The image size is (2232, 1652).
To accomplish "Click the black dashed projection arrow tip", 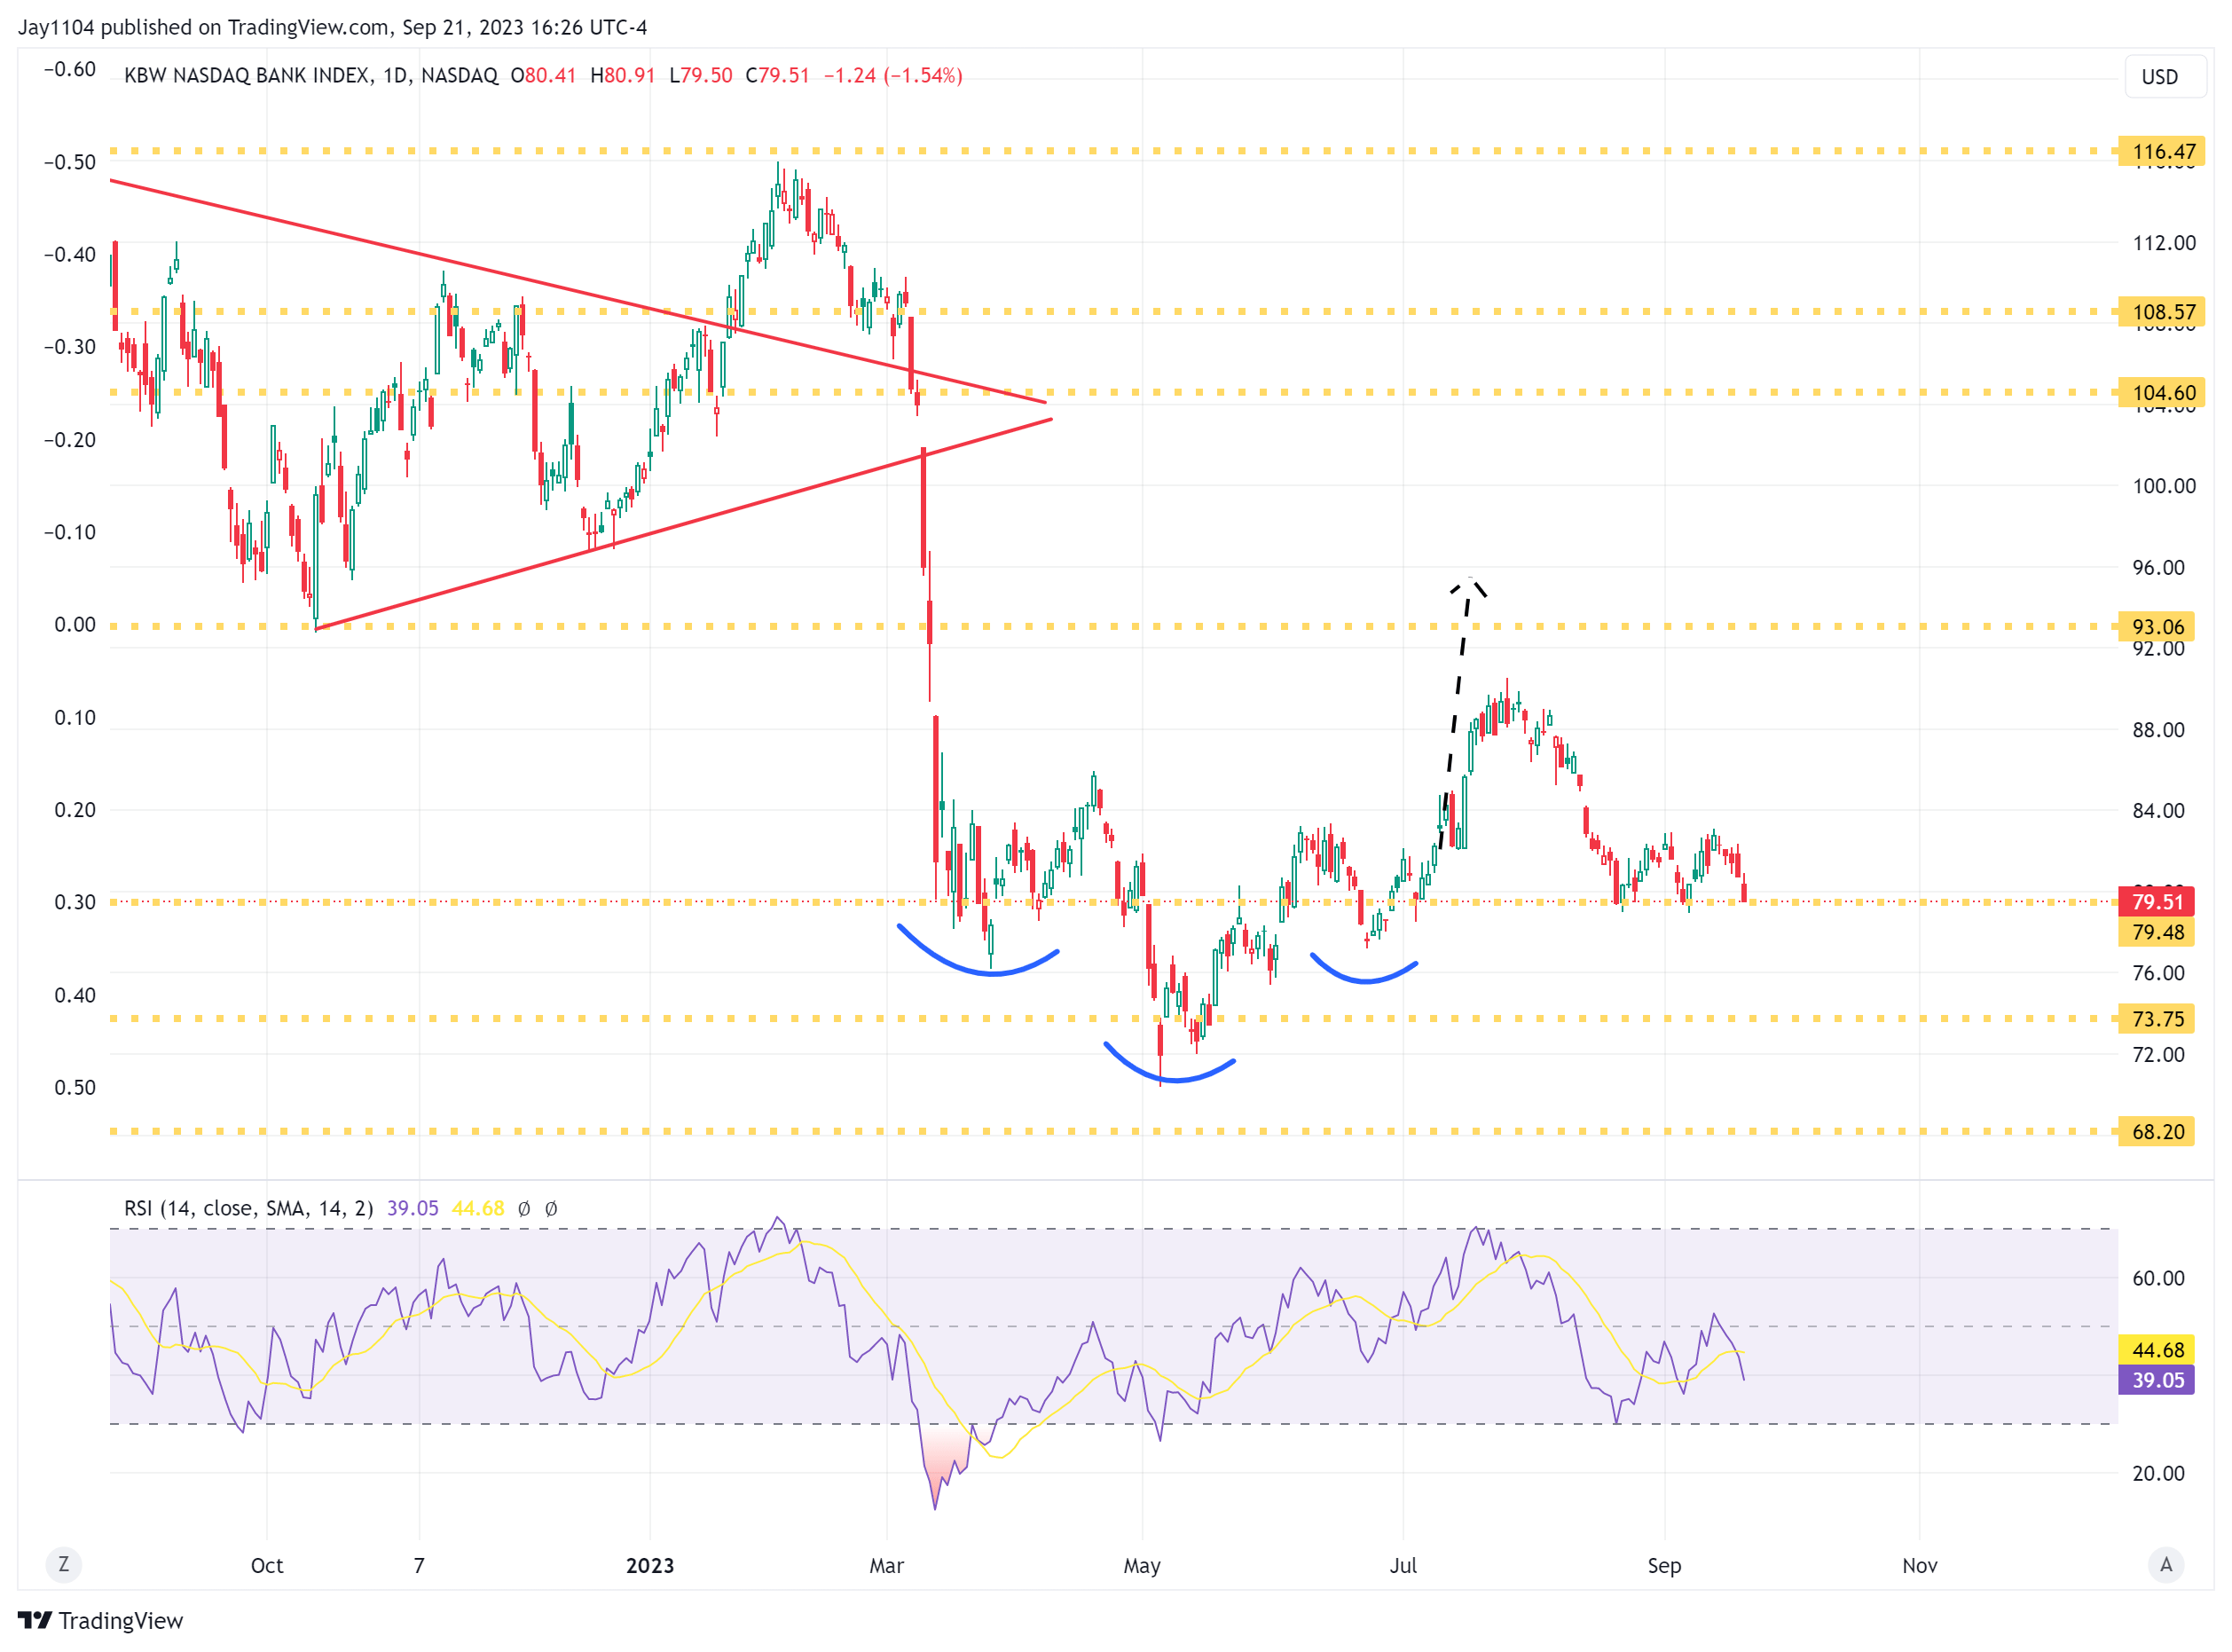I will click(1469, 581).
